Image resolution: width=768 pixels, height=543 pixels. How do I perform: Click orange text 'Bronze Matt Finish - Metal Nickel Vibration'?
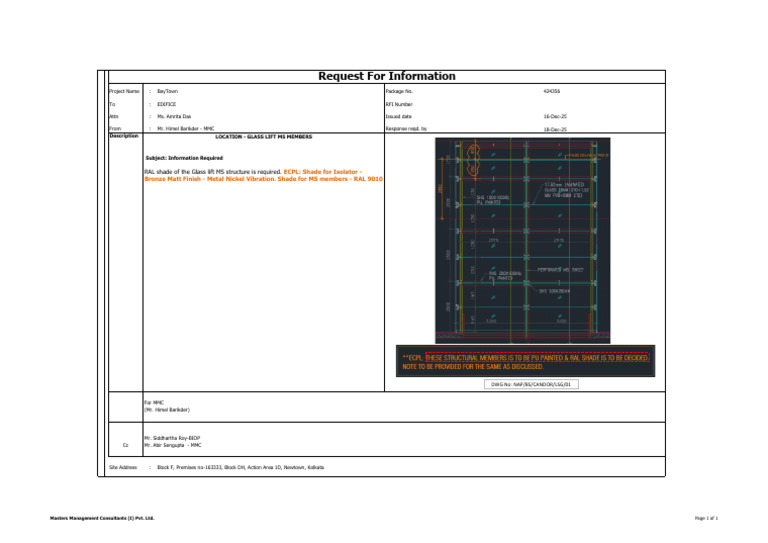[210, 179]
